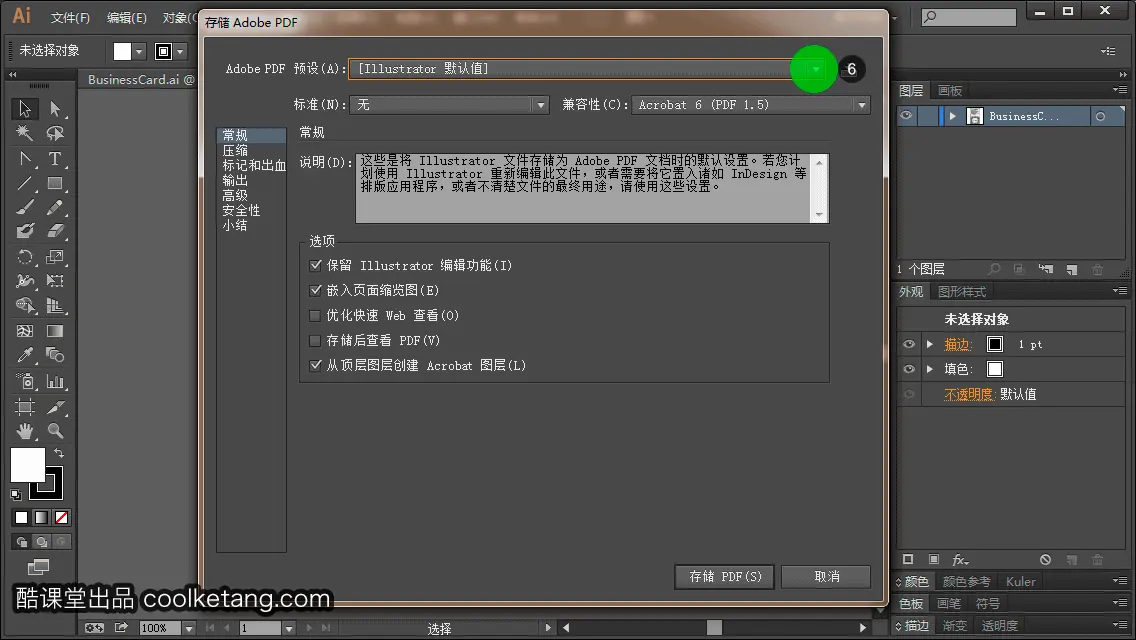Select the Rotate tool
The width and height of the screenshot is (1136, 640).
[25, 257]
